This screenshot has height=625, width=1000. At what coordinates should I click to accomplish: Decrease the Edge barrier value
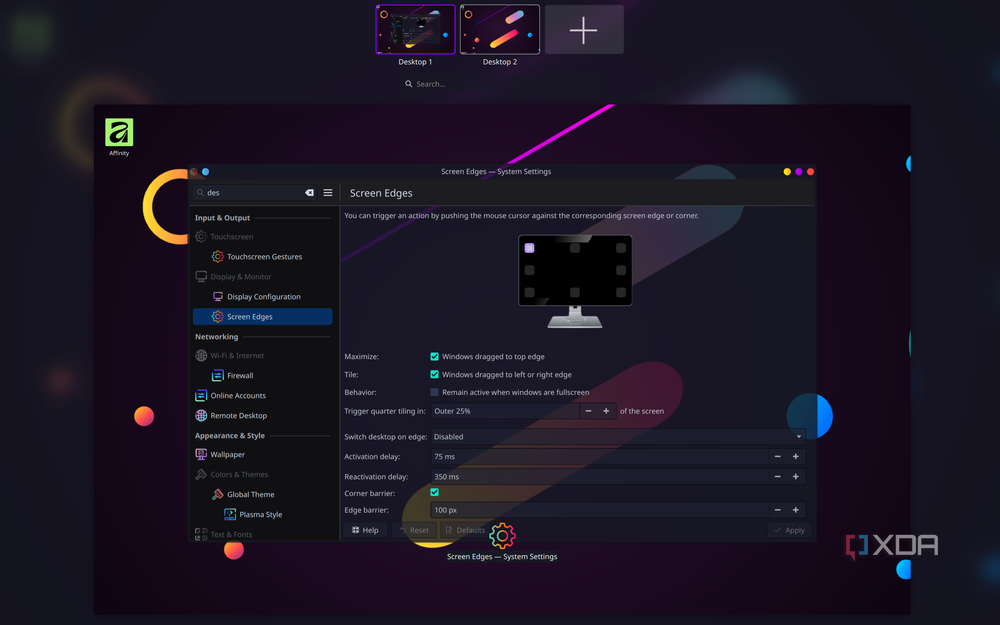777,510
